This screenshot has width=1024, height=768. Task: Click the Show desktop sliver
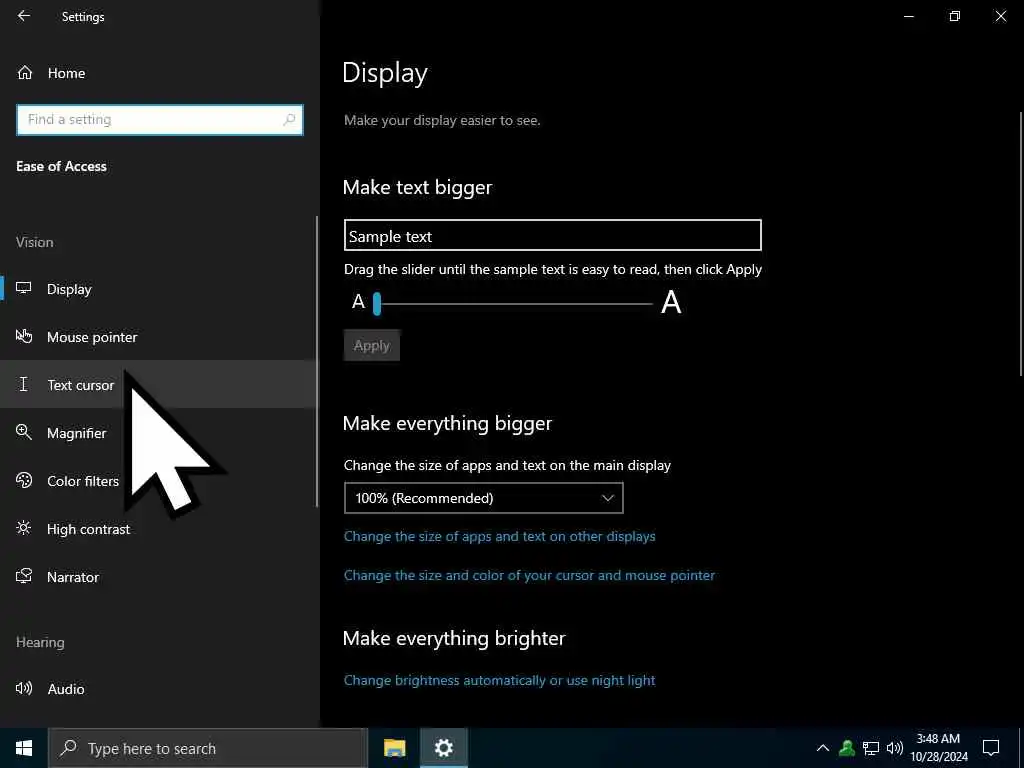point(1021,748)
